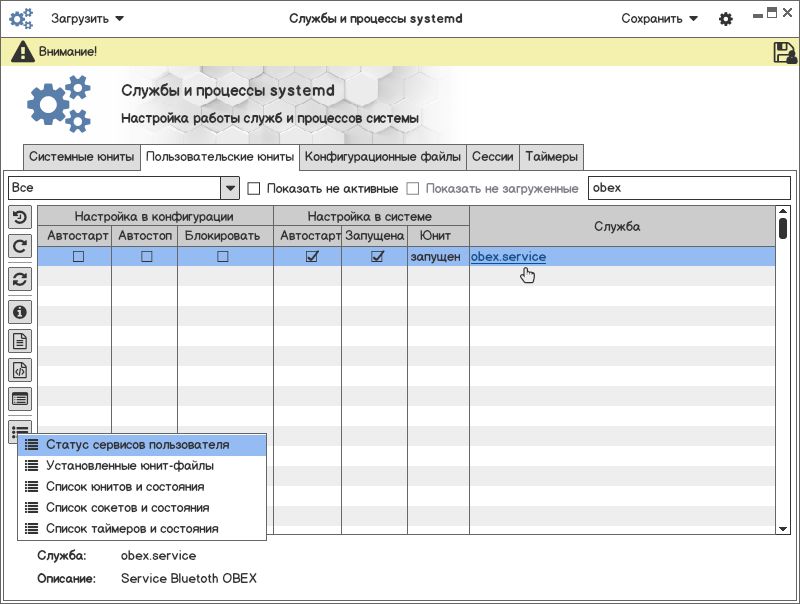The height and width of the screenshot is (604, 800).
Task: Click the search field containing 'obex'
Action: [x=689, y=188]
